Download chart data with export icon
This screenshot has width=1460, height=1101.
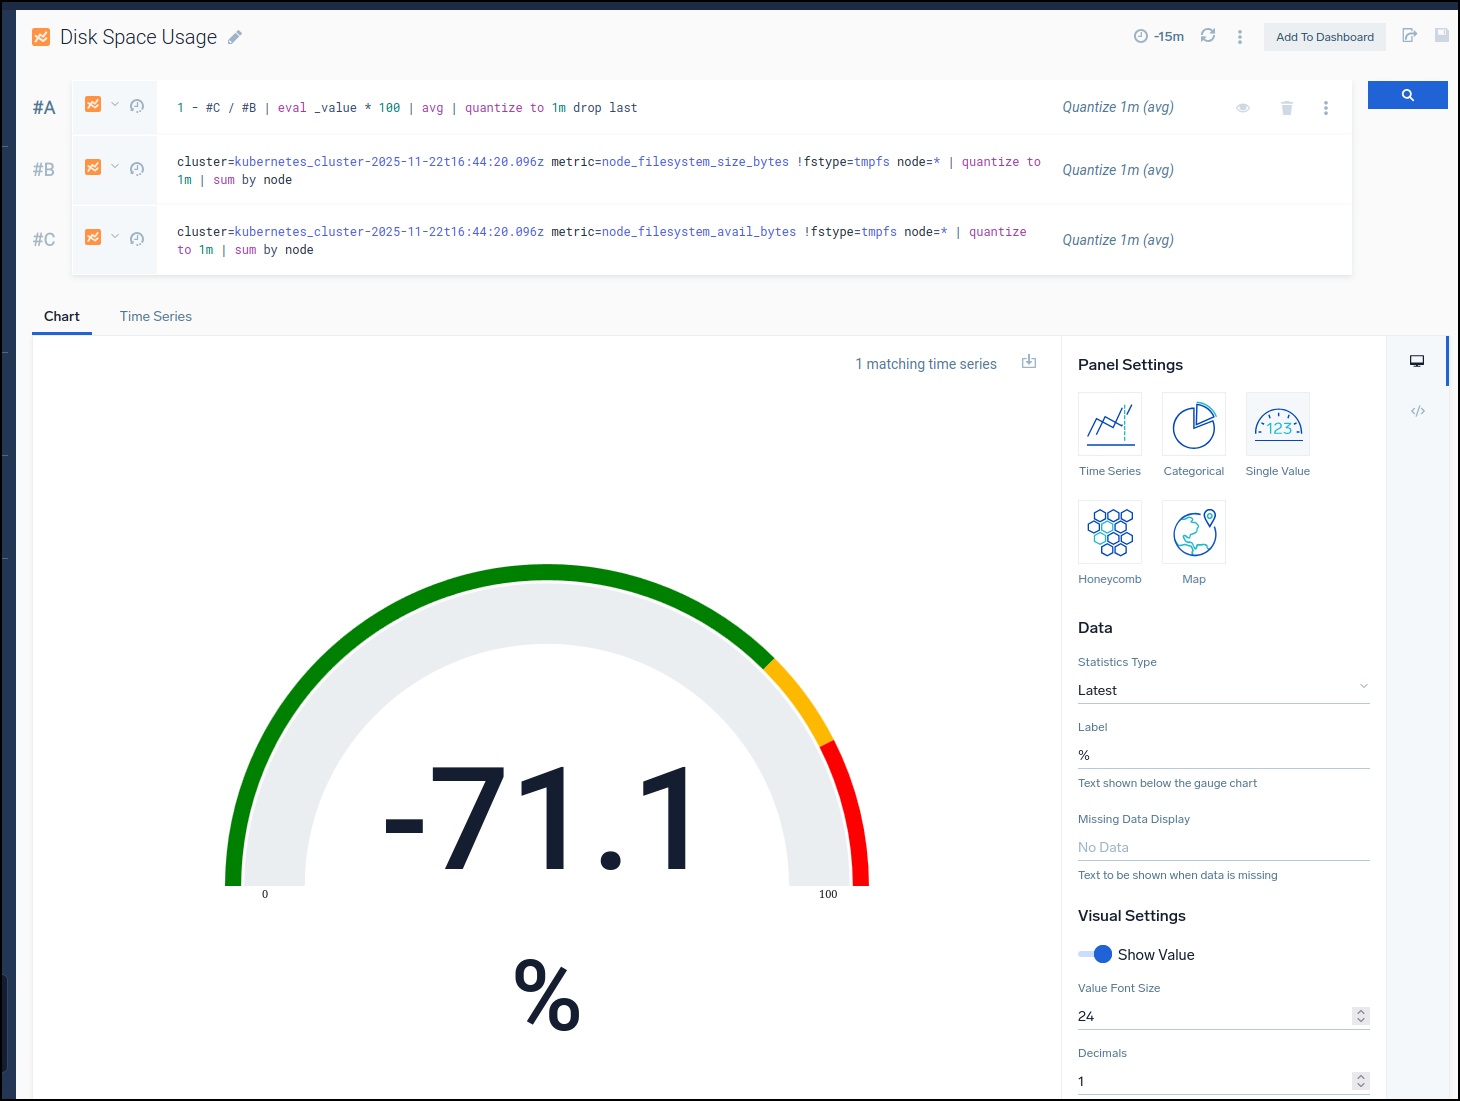(x=1029, y=362)
